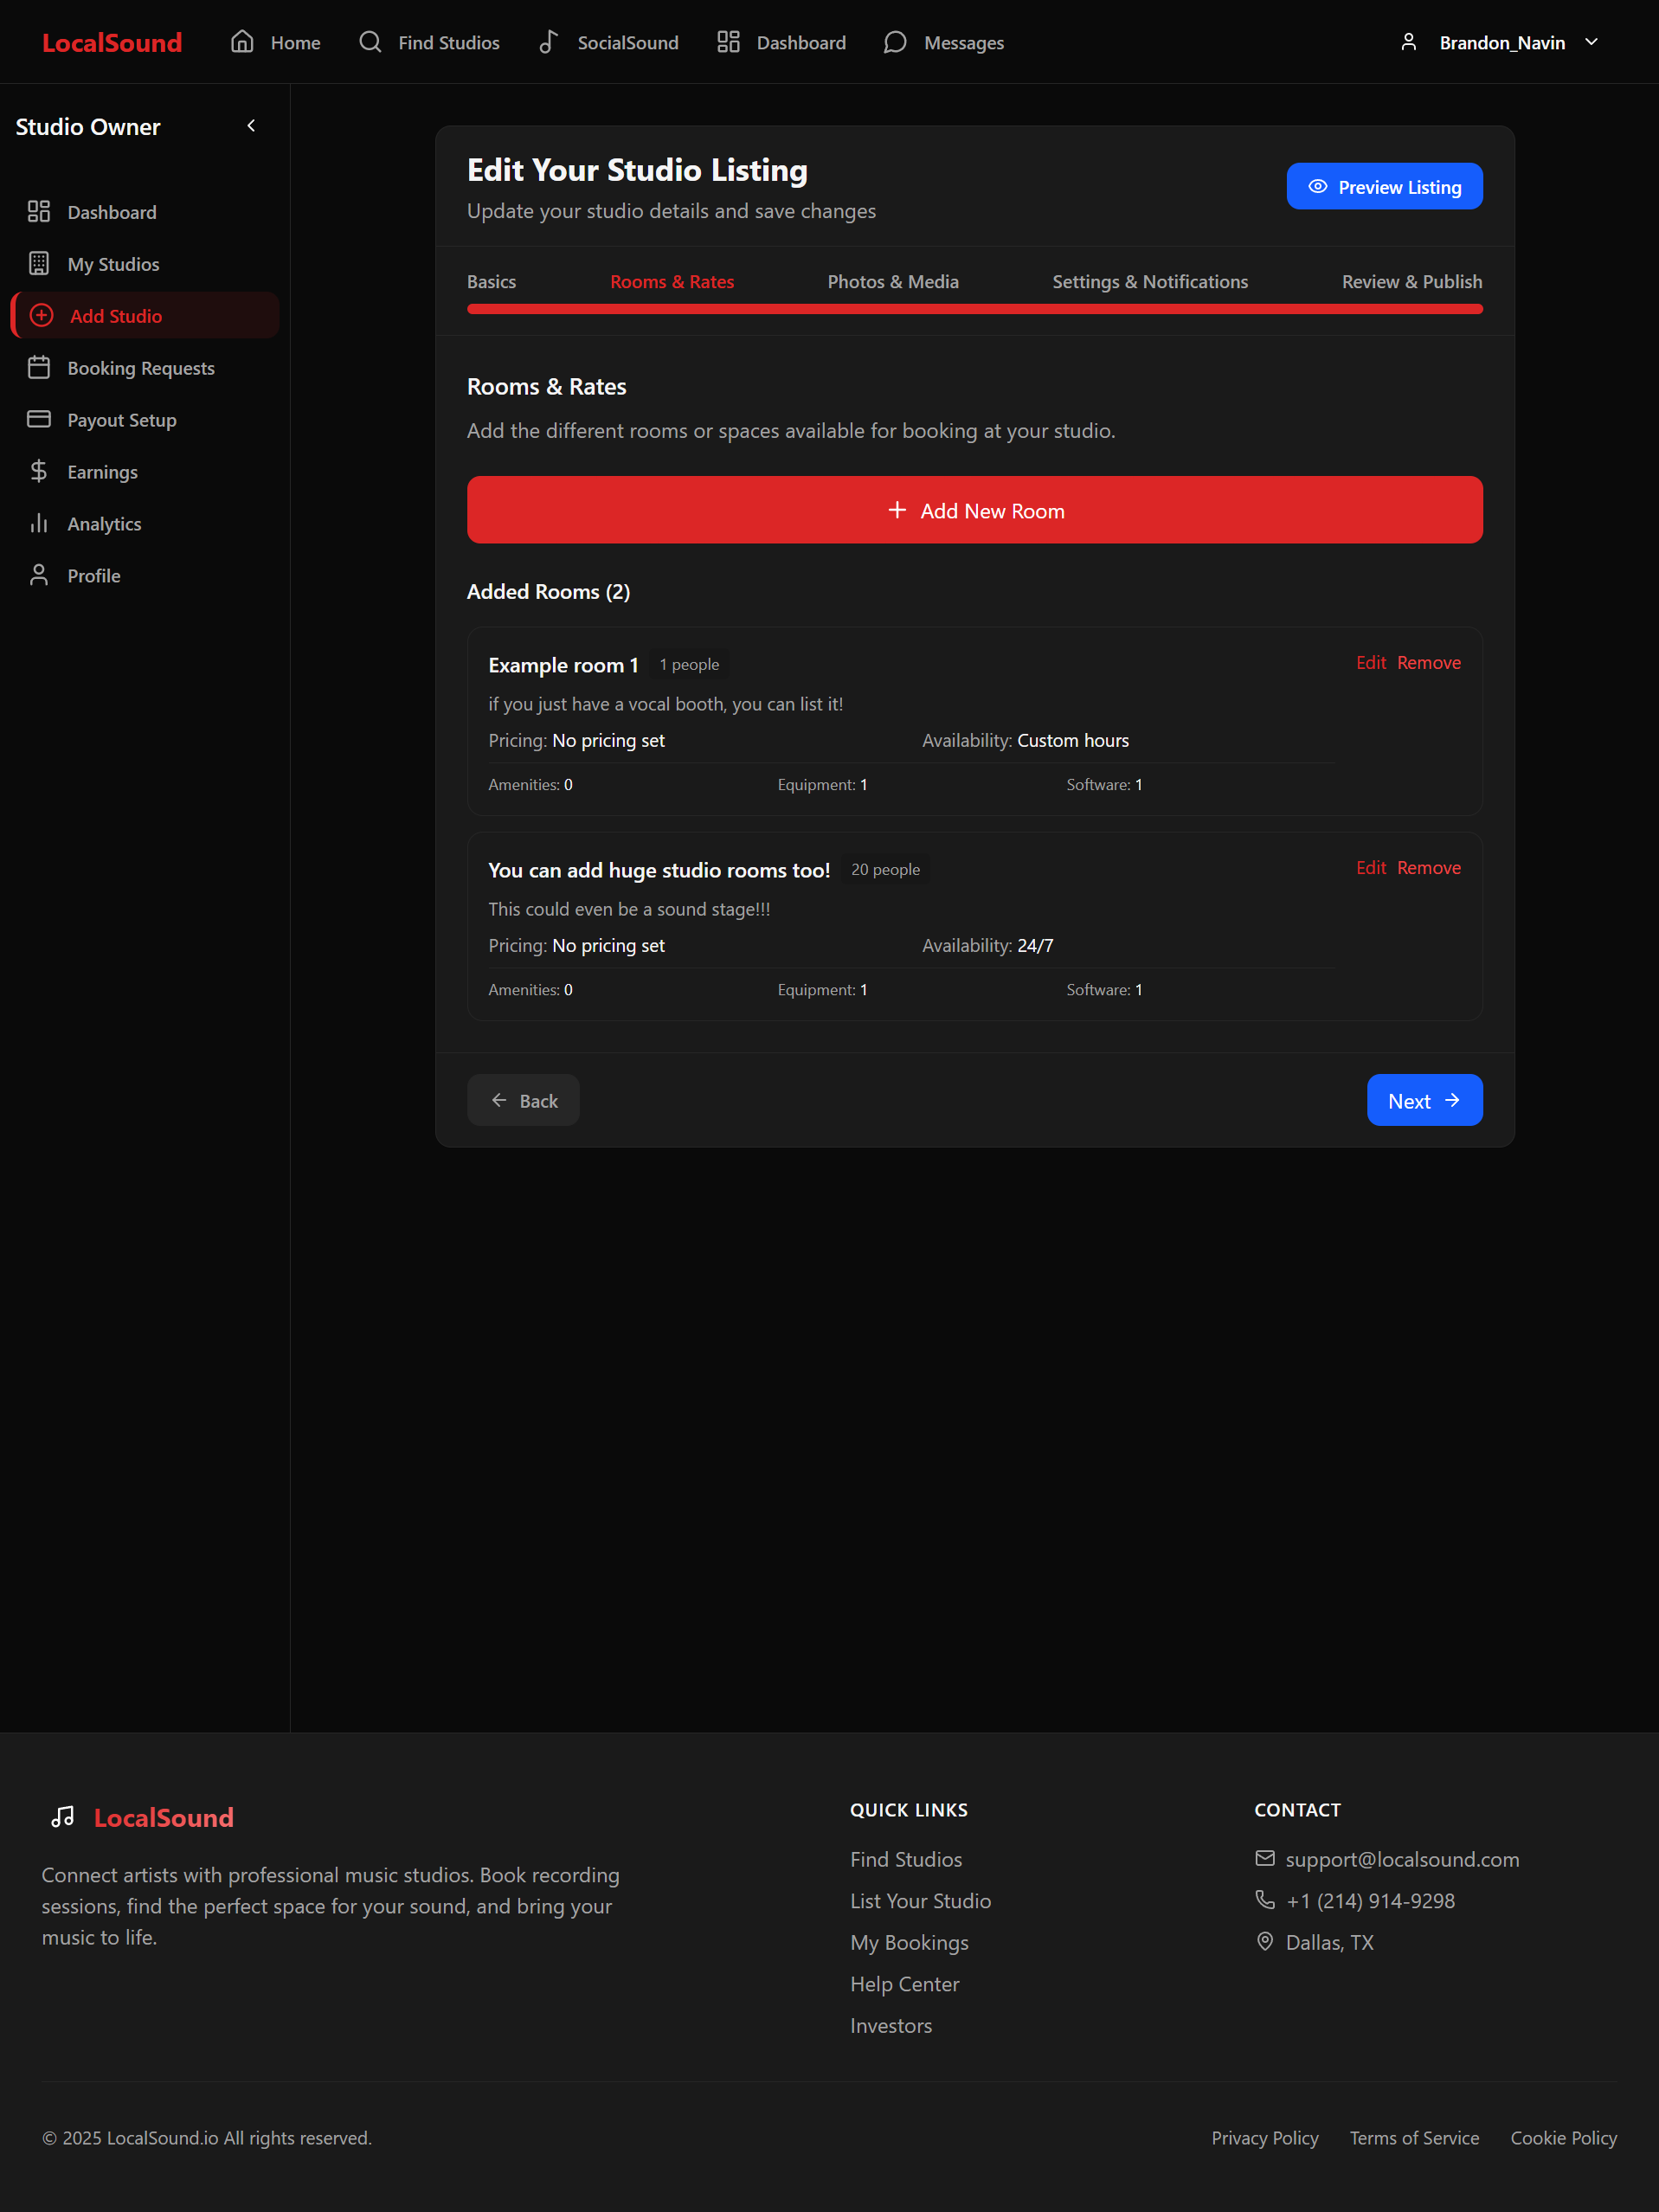Click the location pin icon beside Dallas, TX

tap(1265, 1941)
